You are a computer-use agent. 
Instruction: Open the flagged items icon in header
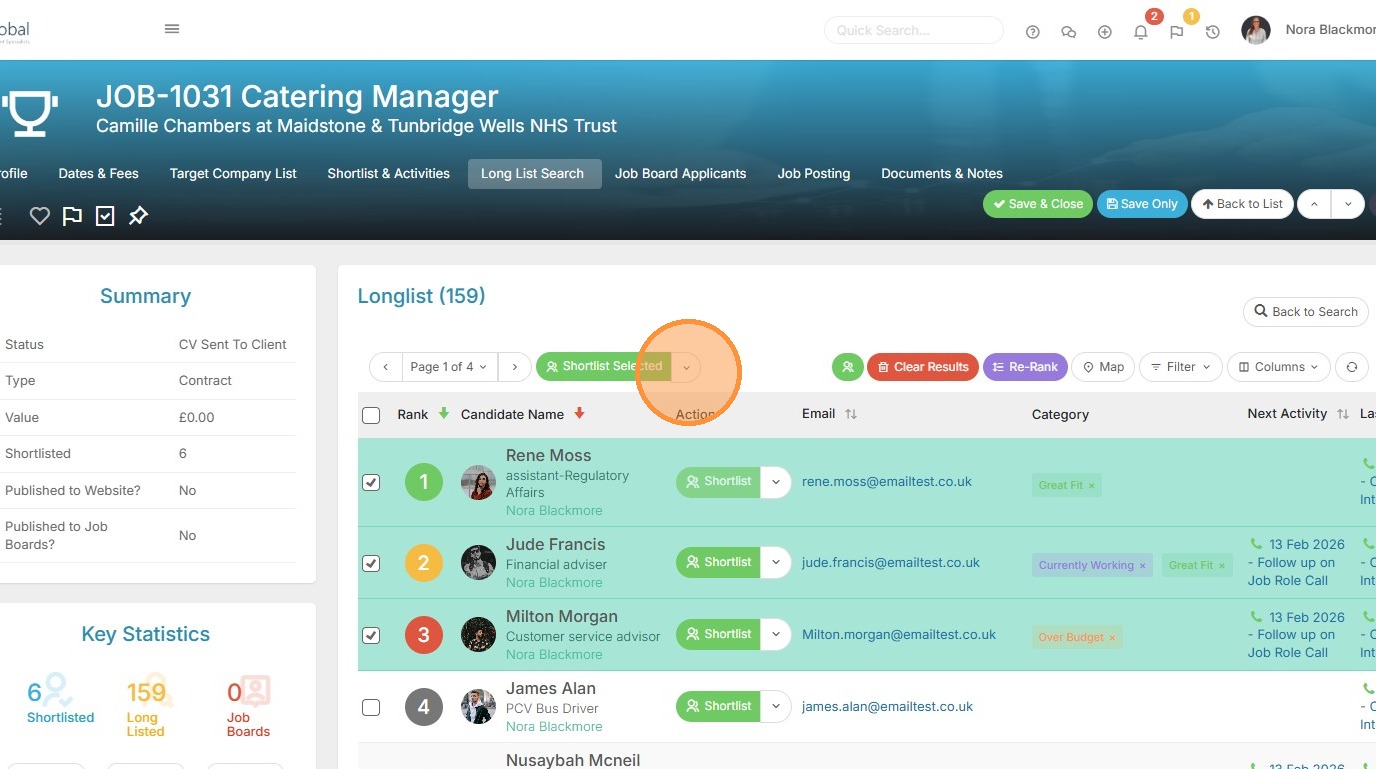(x=1177, y=32)
